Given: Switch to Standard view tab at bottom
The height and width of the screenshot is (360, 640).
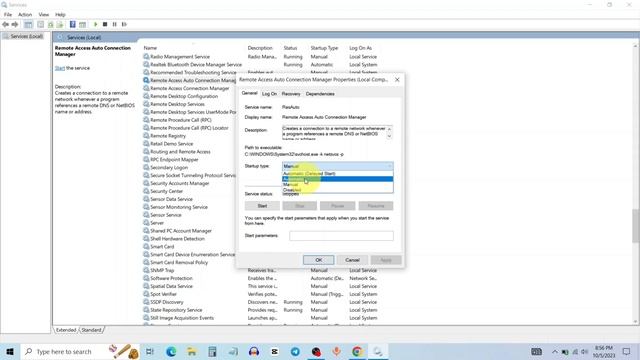Looking at the screenshot, I should tap(91, 330).
